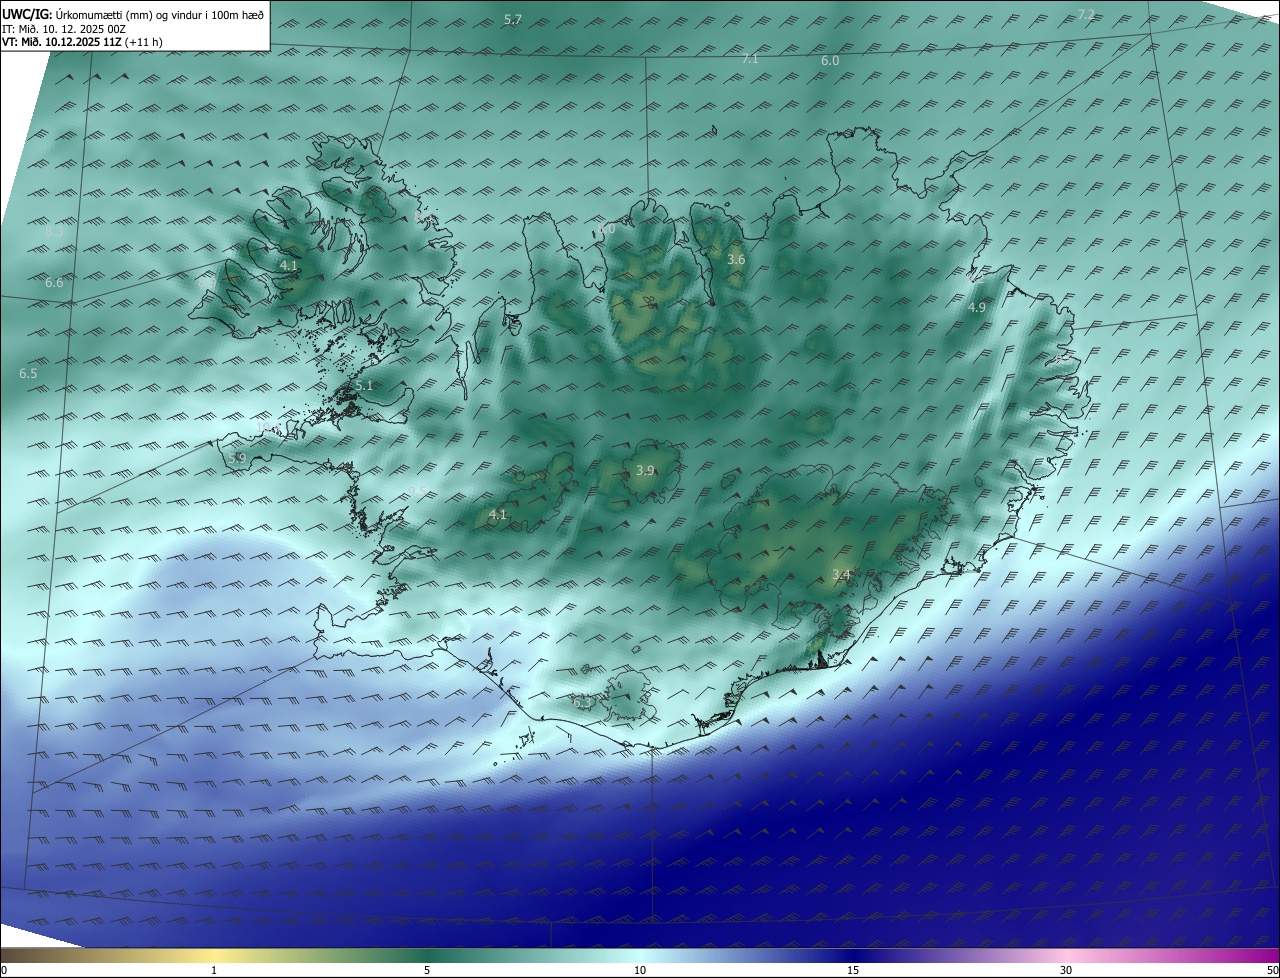Screen dimensions: 1280x978
Task: Click the 5.1 value label
Action: pyautogui.click(x=364, y=385)
